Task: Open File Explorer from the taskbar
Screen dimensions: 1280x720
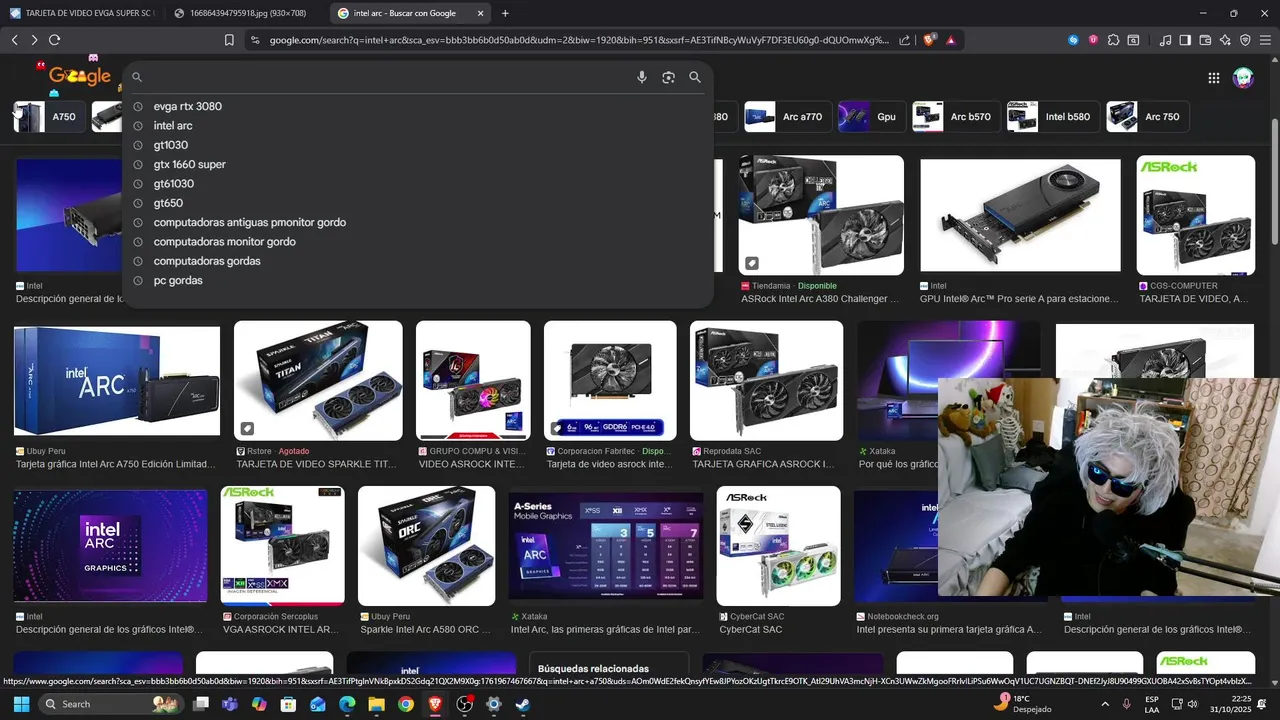Action: [376, 704]
